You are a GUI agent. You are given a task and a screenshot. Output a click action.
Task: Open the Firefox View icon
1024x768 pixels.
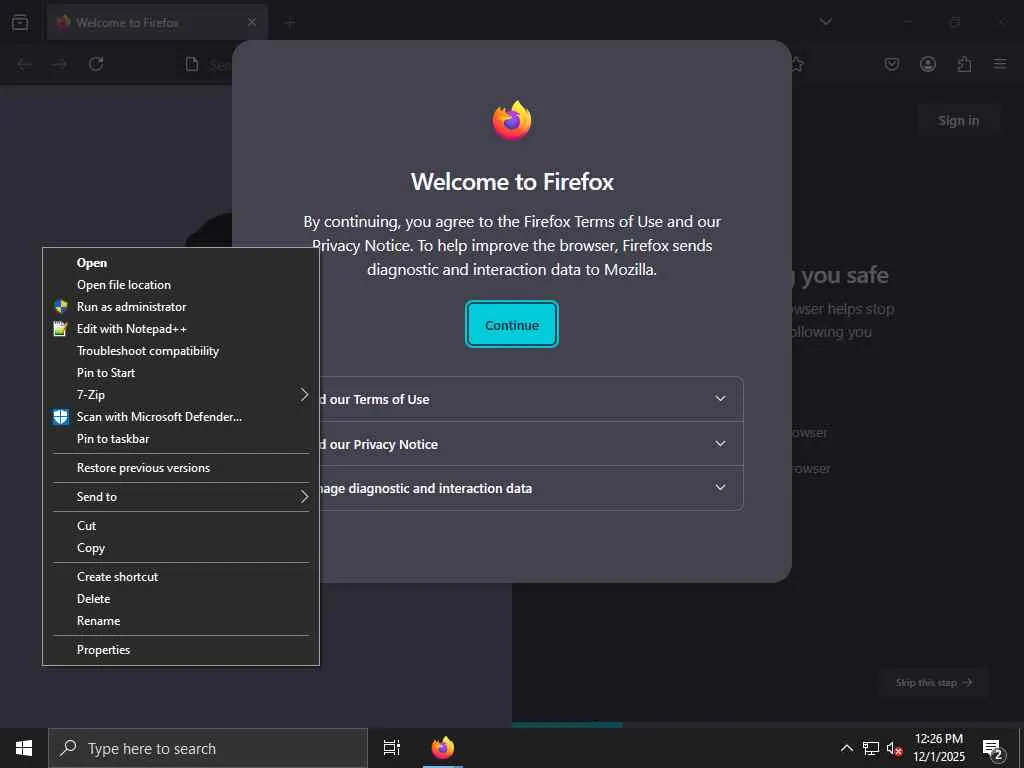20,22
